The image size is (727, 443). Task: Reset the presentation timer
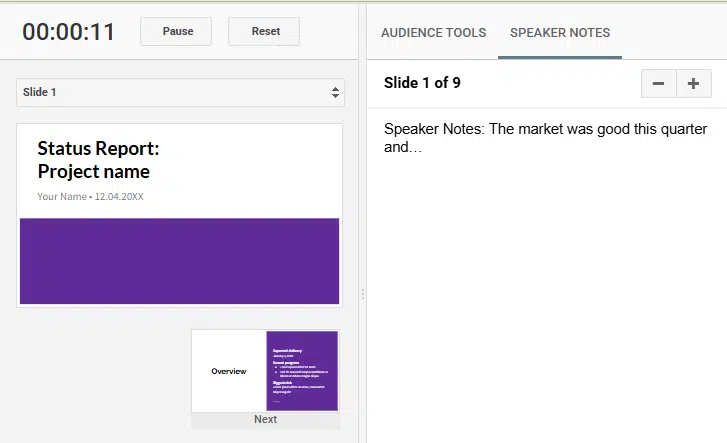(265, 31)
